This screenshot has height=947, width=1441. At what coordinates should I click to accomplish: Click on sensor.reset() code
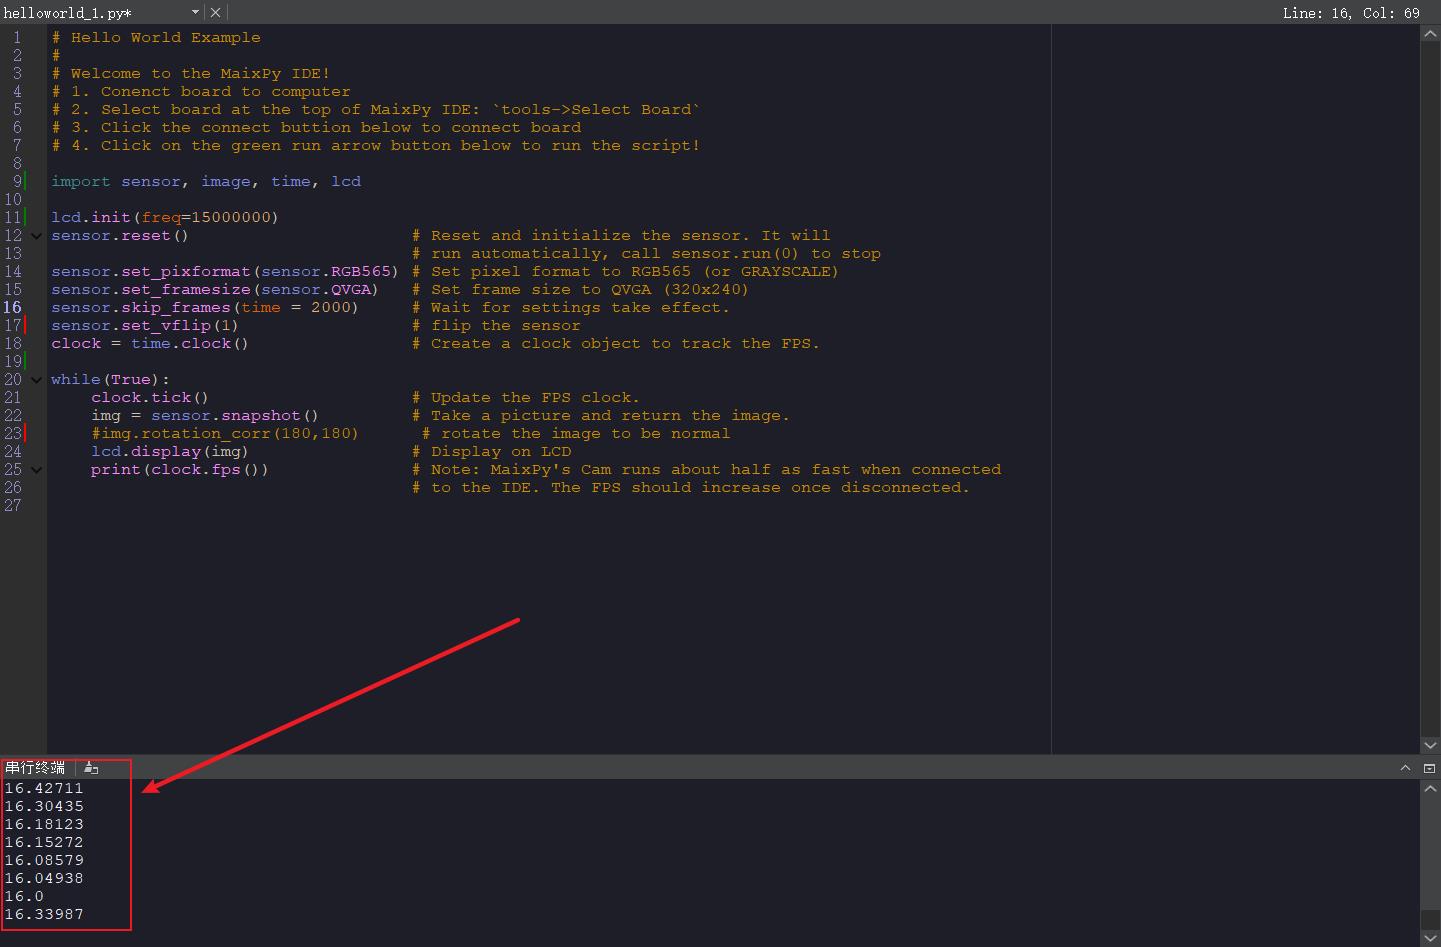119,235
